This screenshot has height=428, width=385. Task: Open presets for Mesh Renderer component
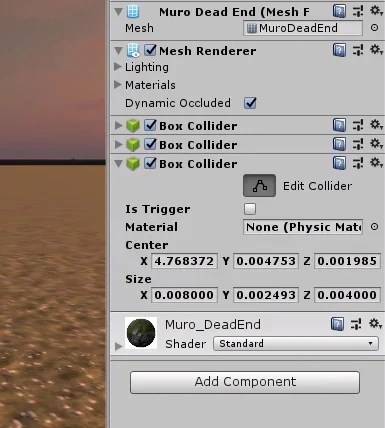pyautogui.click(x=358, y=51)
